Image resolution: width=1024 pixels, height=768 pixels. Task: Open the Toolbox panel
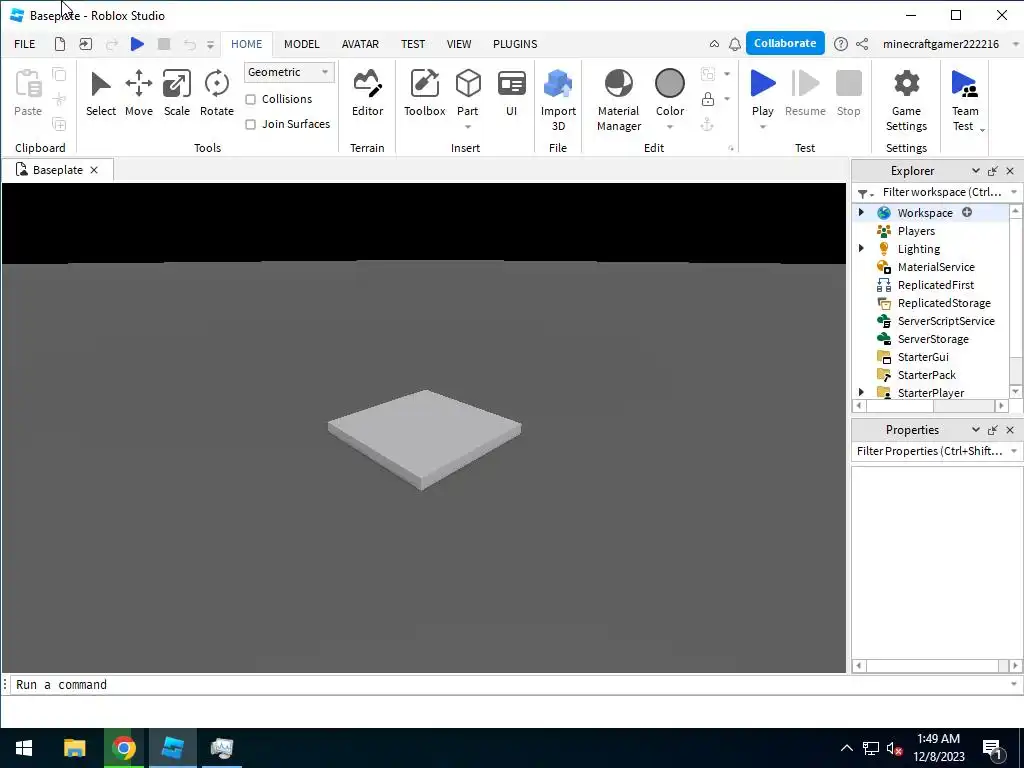[x=424, y=94]
